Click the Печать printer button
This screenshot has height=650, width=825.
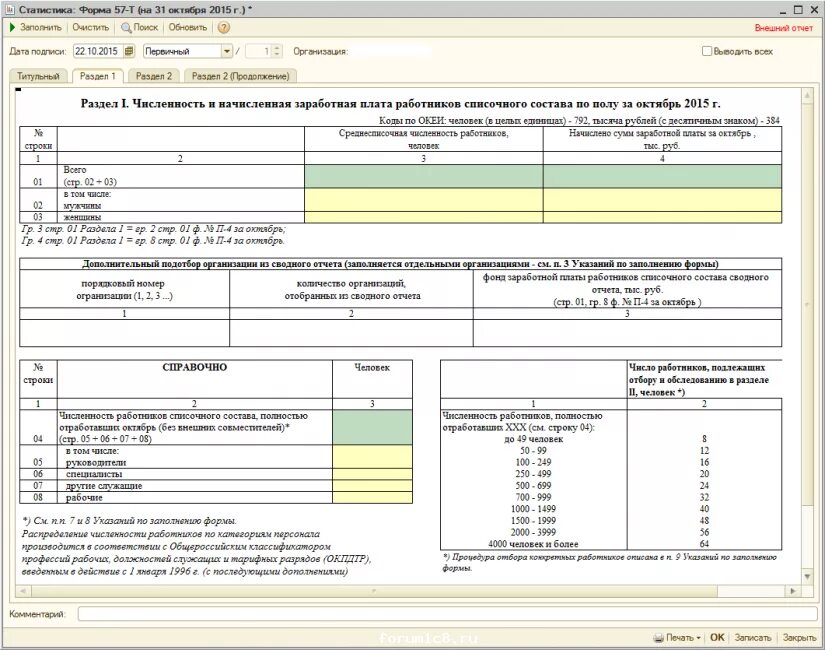pos(676,637)
